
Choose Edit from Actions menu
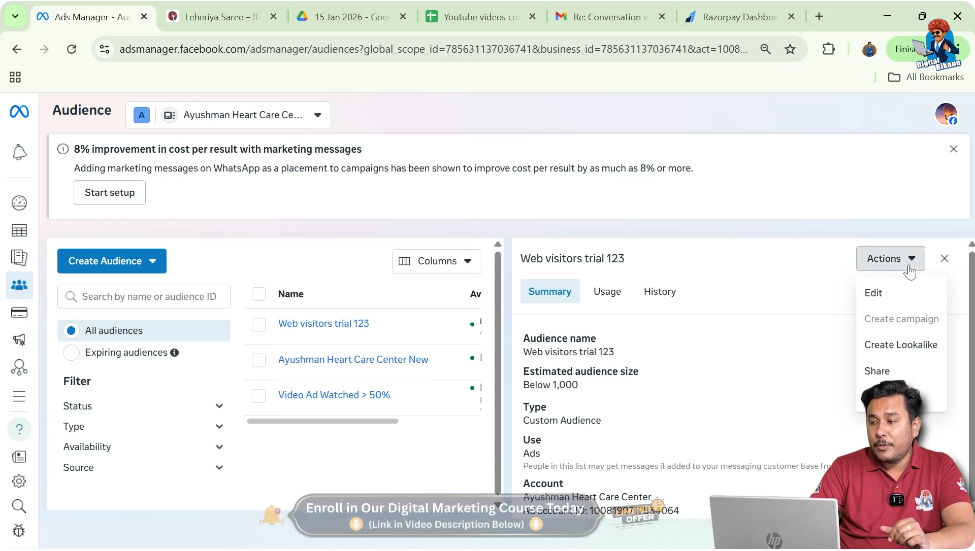(873, 293)
